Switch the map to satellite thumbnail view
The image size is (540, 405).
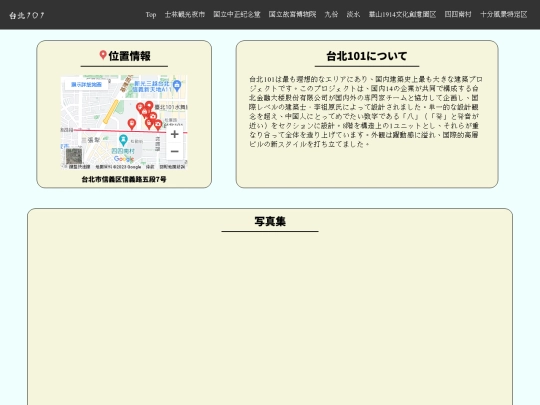[x=74, y=156]
